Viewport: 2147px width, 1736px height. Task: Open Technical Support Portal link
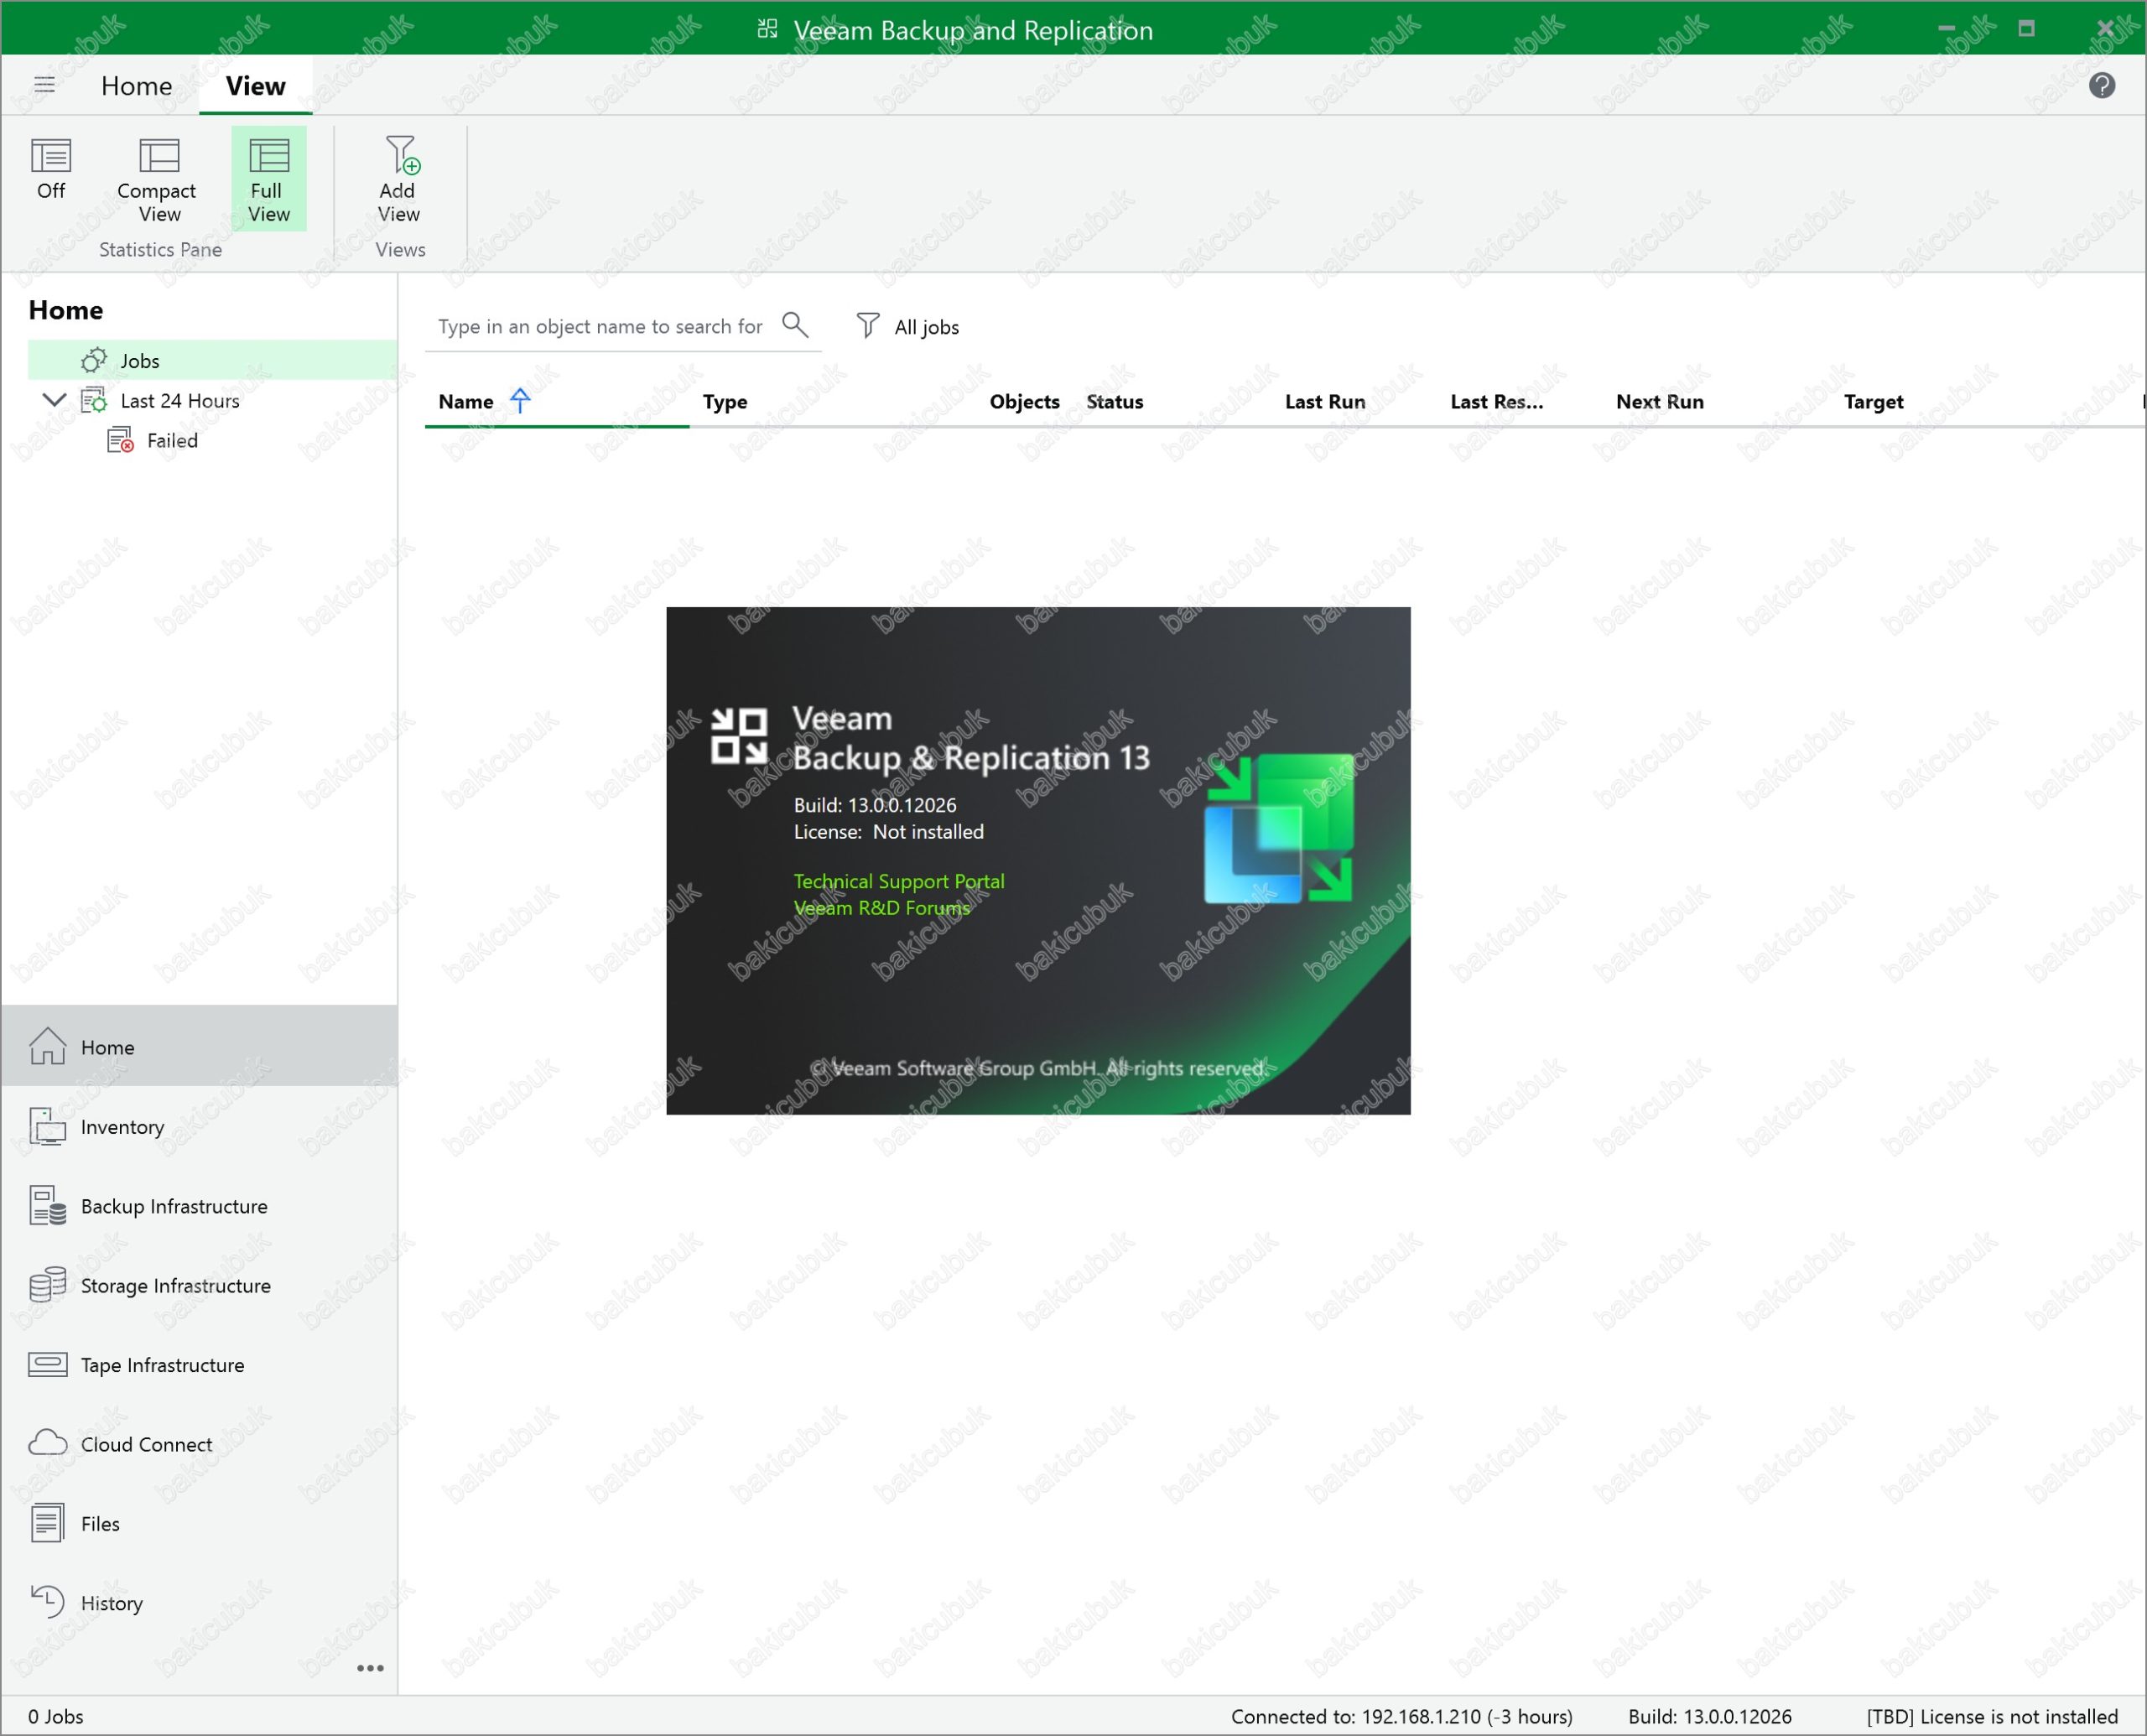tap(899, 881)
